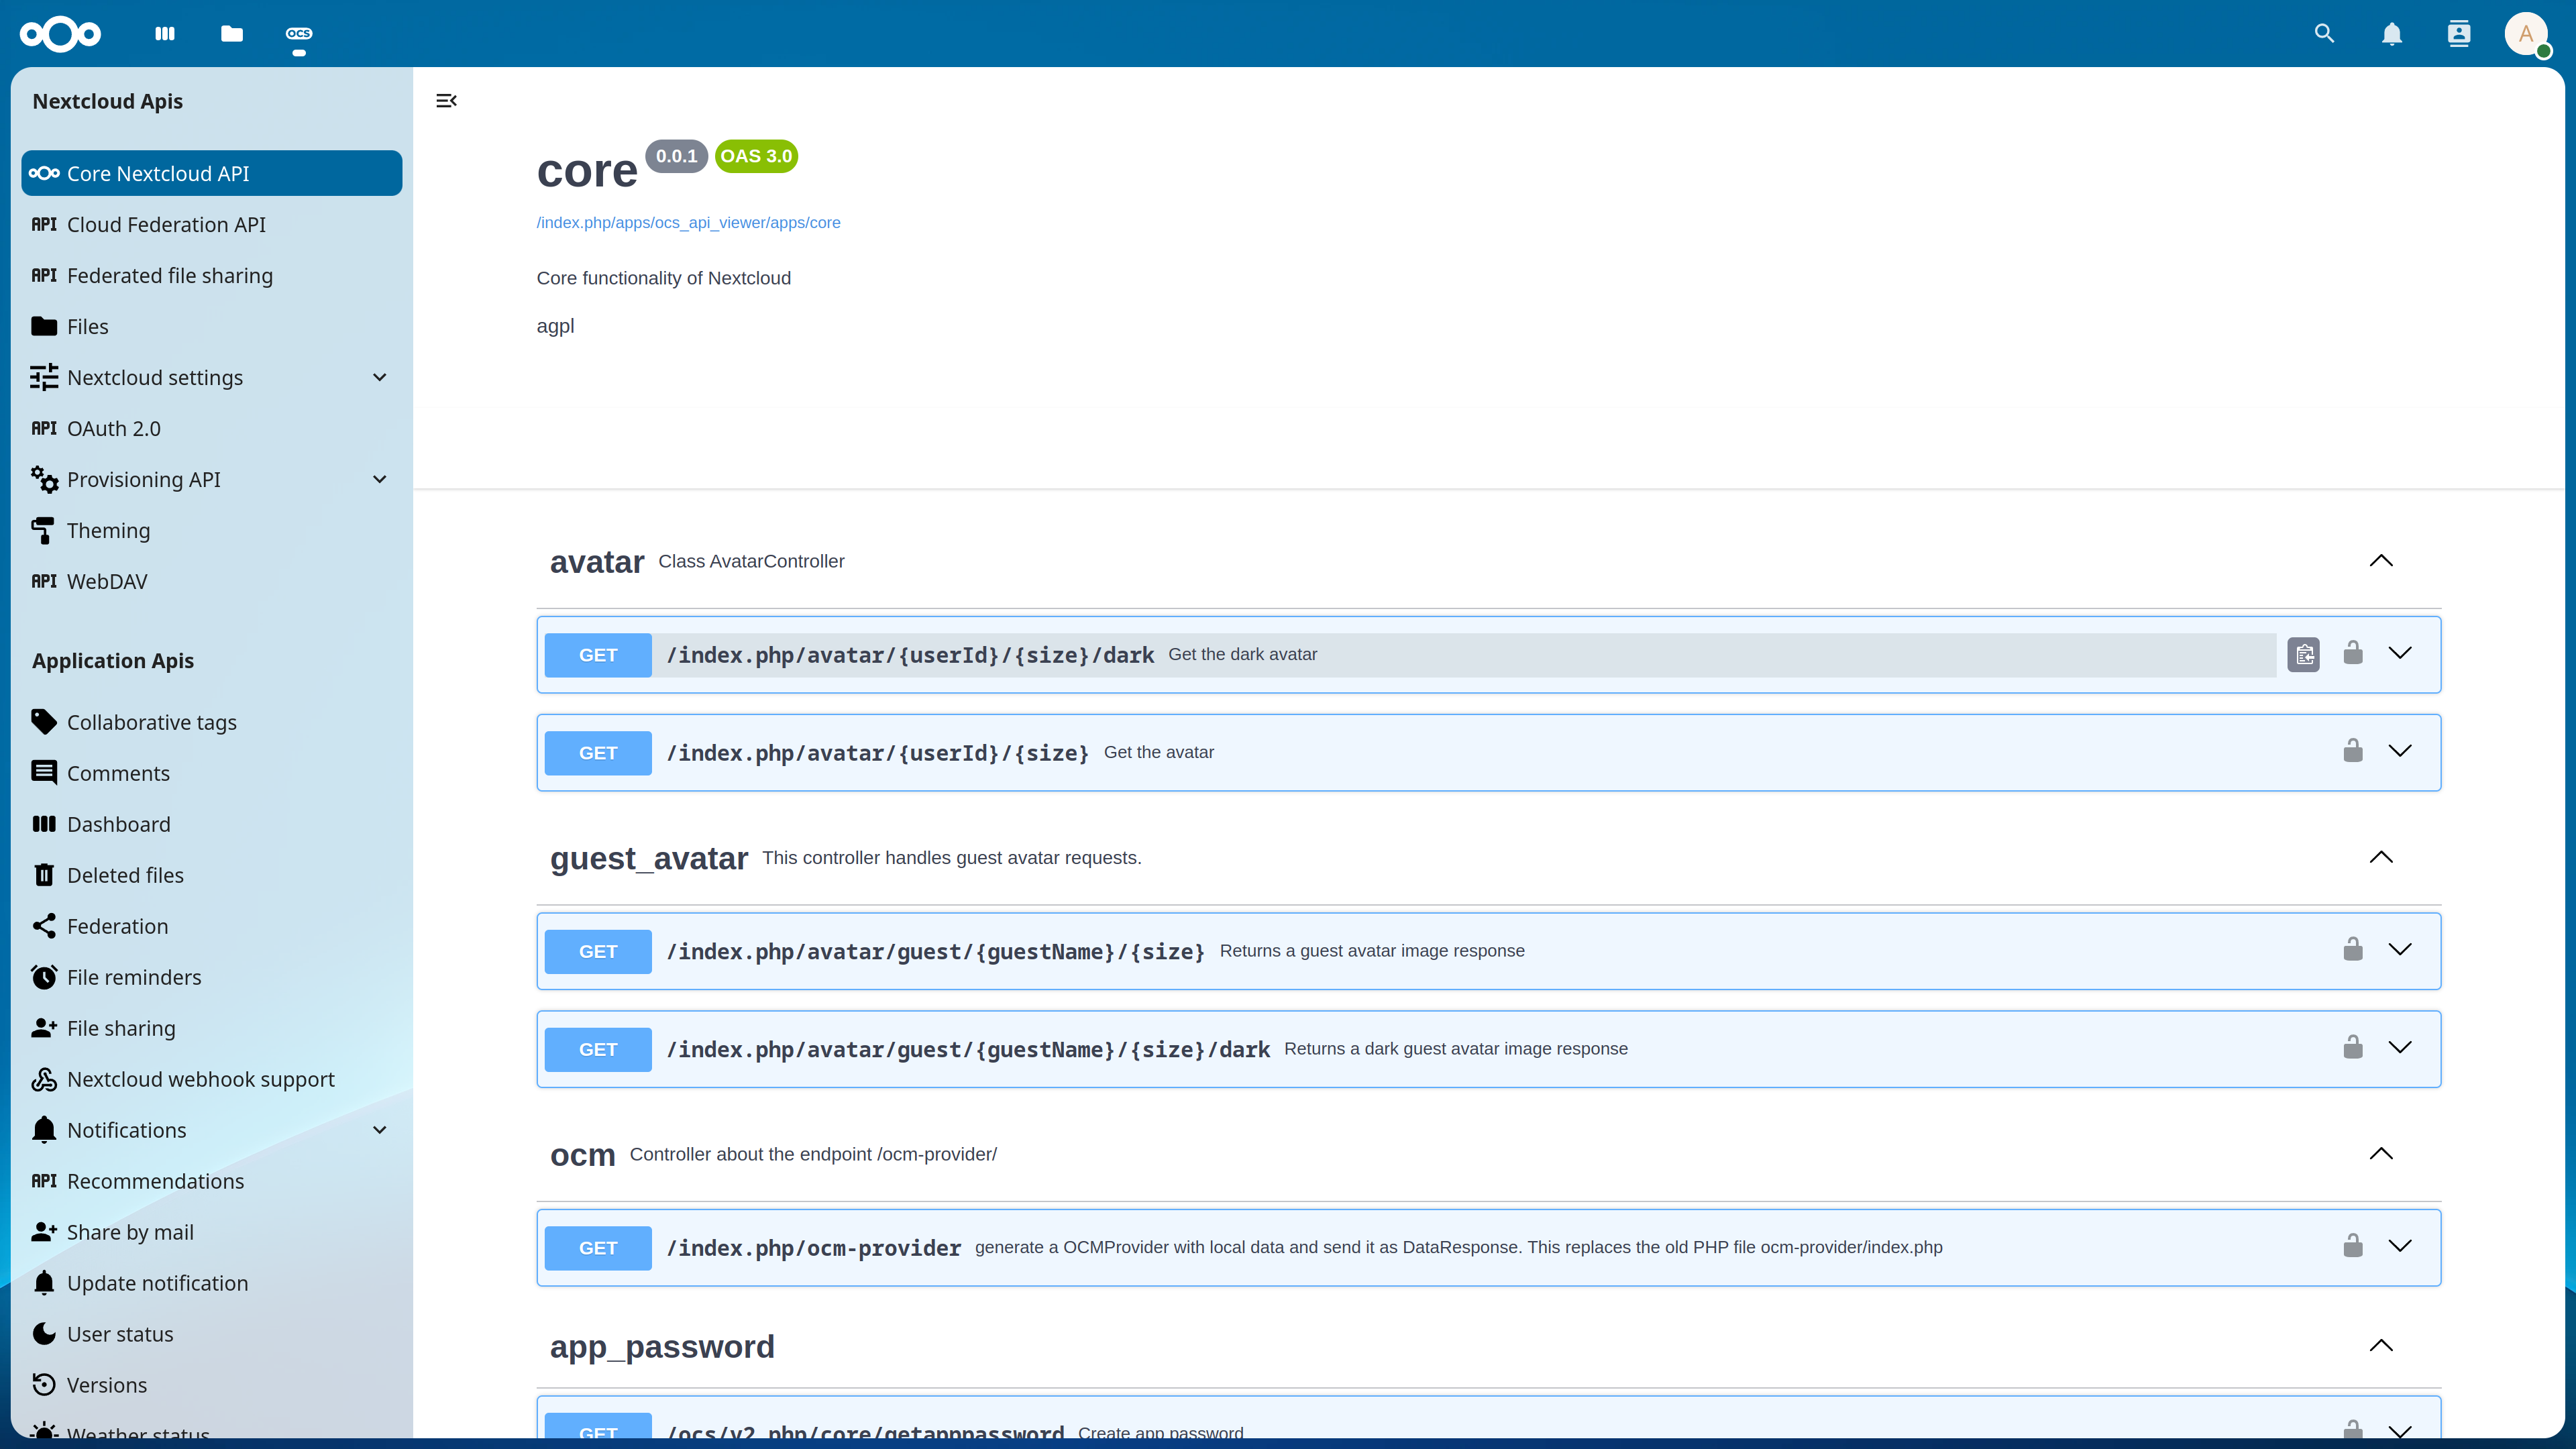The height and width of the screenshot is (1449, 2576).
Task: Open the contacts menu icon
Action: point(2459,34)
